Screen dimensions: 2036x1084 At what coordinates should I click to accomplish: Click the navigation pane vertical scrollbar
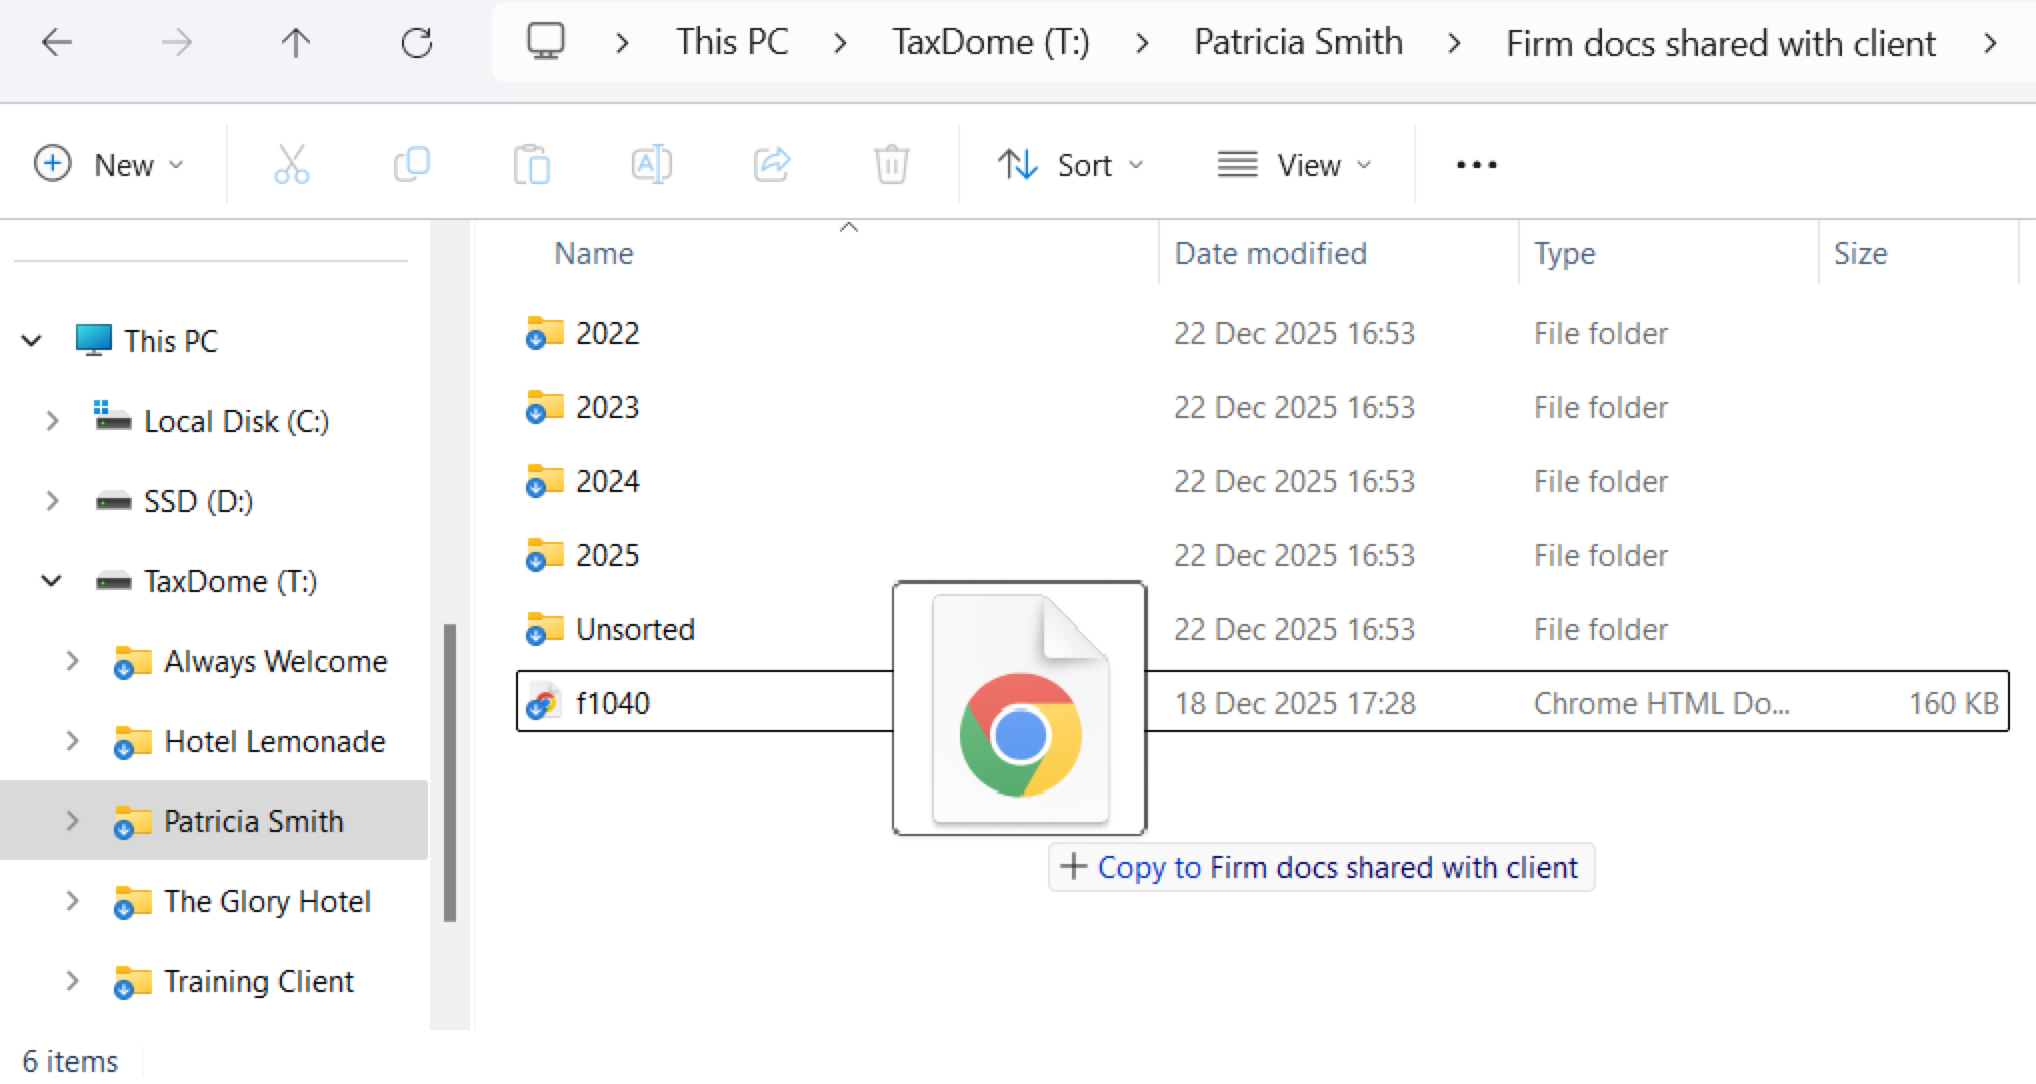(449, 772)
